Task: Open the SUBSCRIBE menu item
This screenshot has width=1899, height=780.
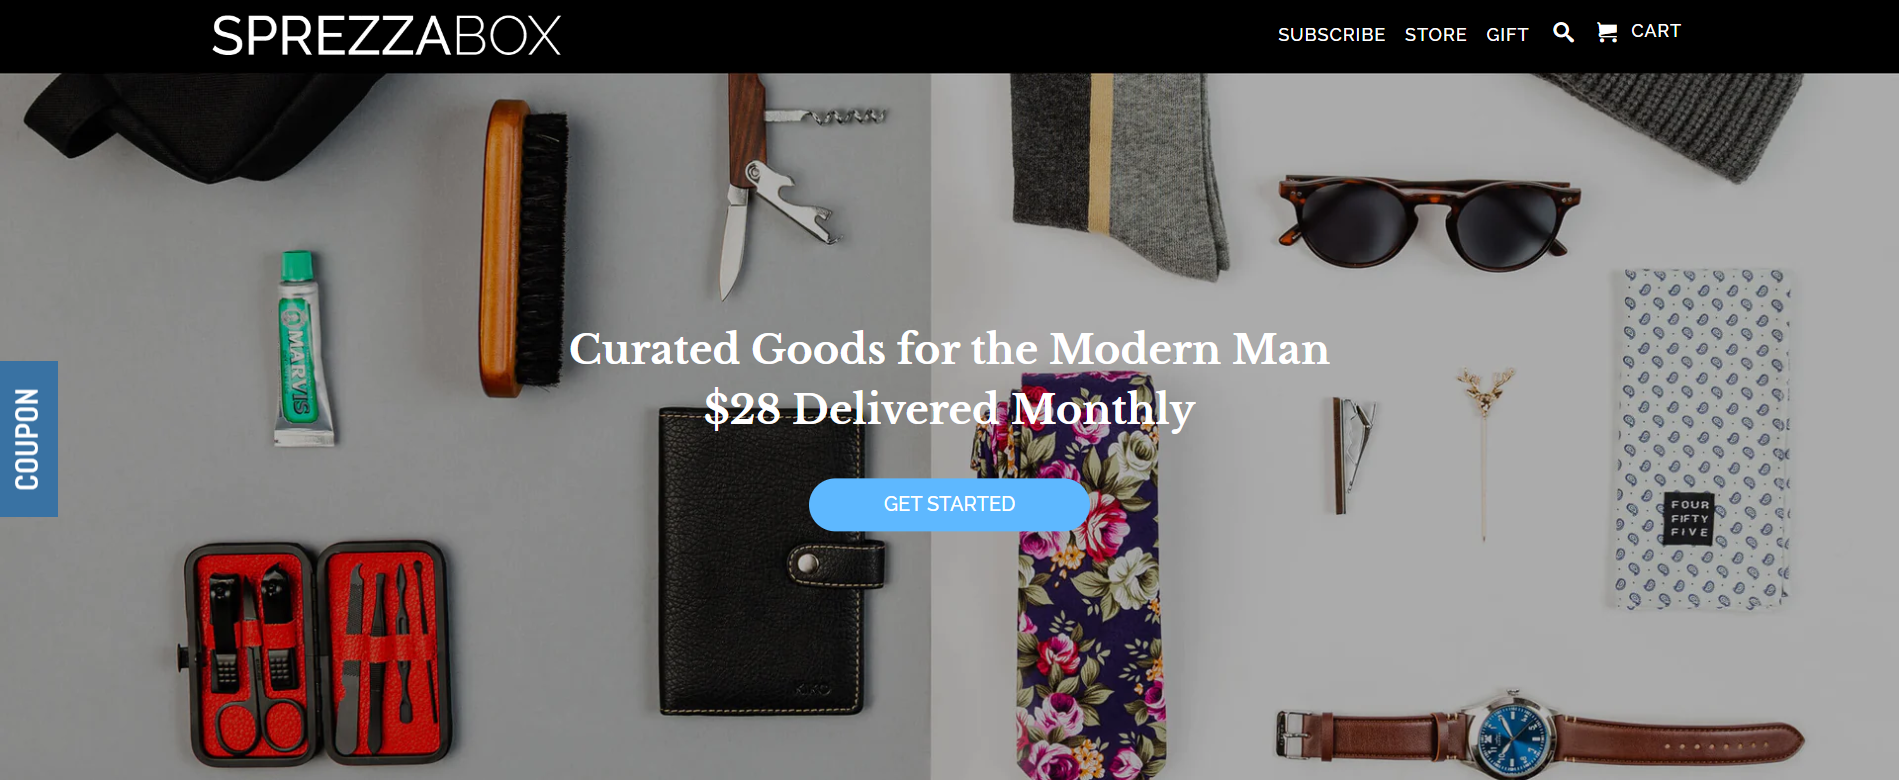Action: point(1331,35)
